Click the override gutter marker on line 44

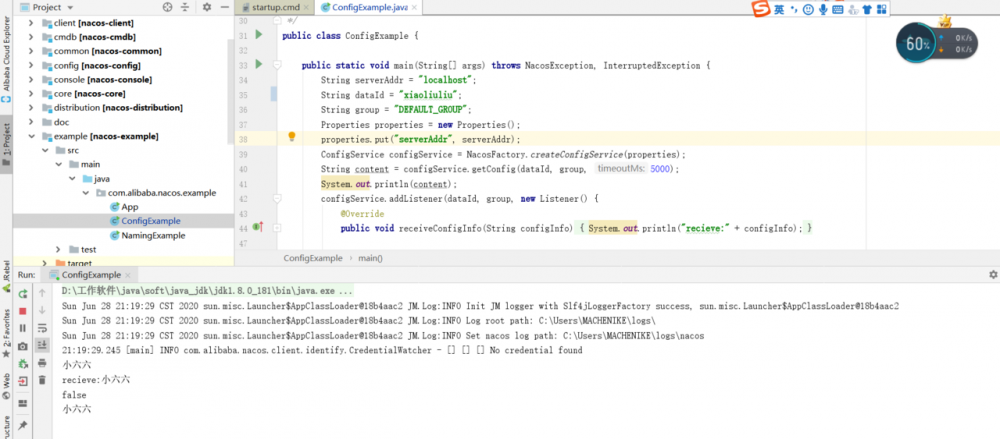click(x=258, y=227)
